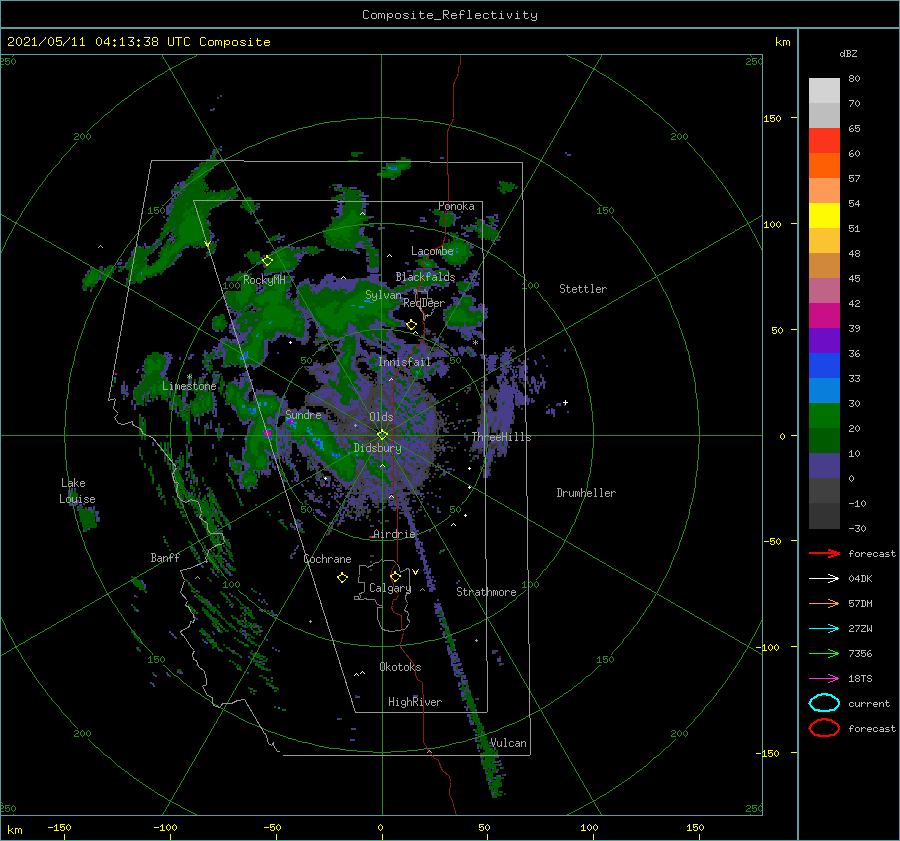Click the dBZ legend heading

coord(848,53)
